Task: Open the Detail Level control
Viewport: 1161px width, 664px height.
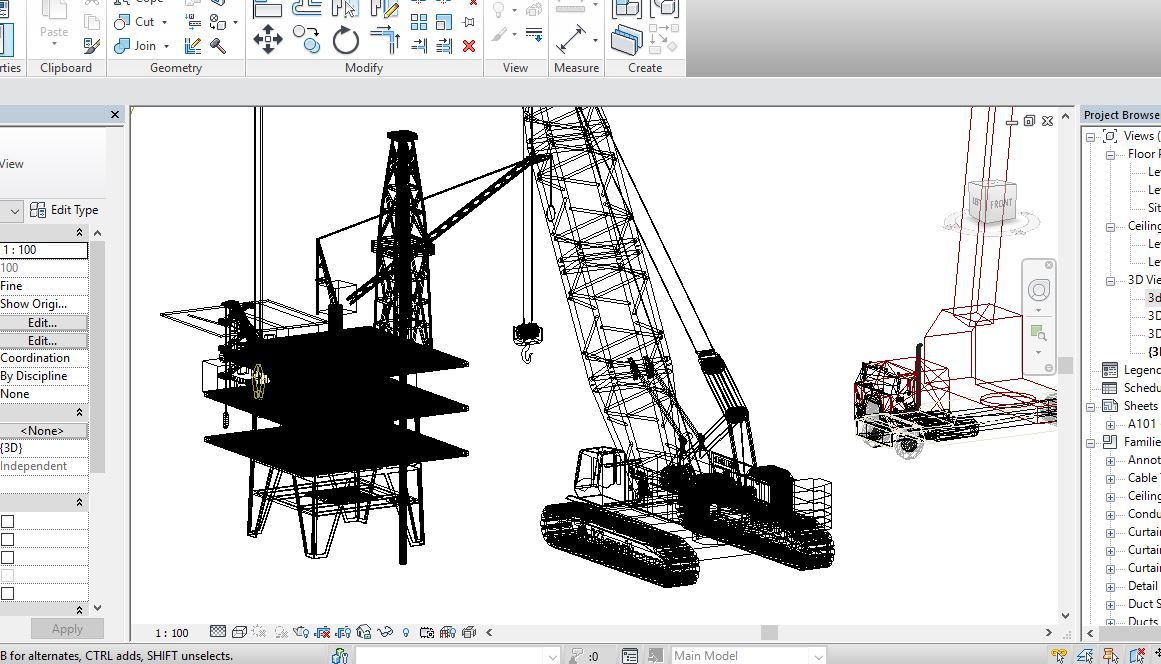Action: pos(218,632)
